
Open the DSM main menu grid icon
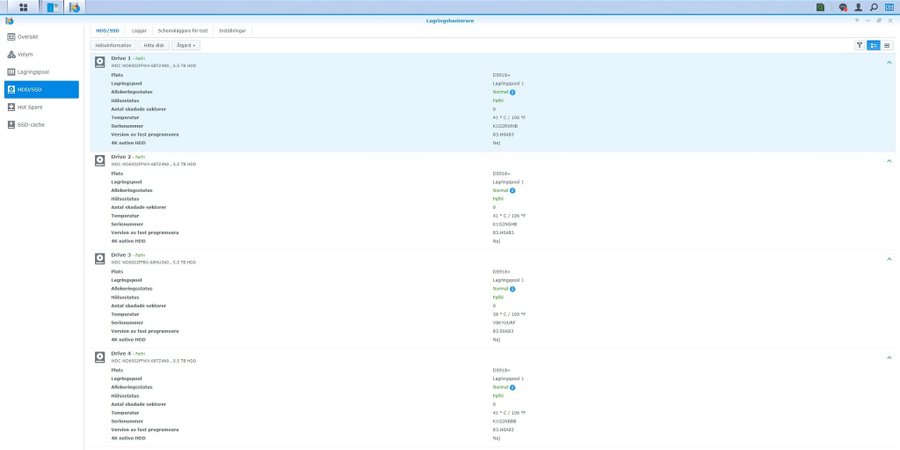coord(23,7)
